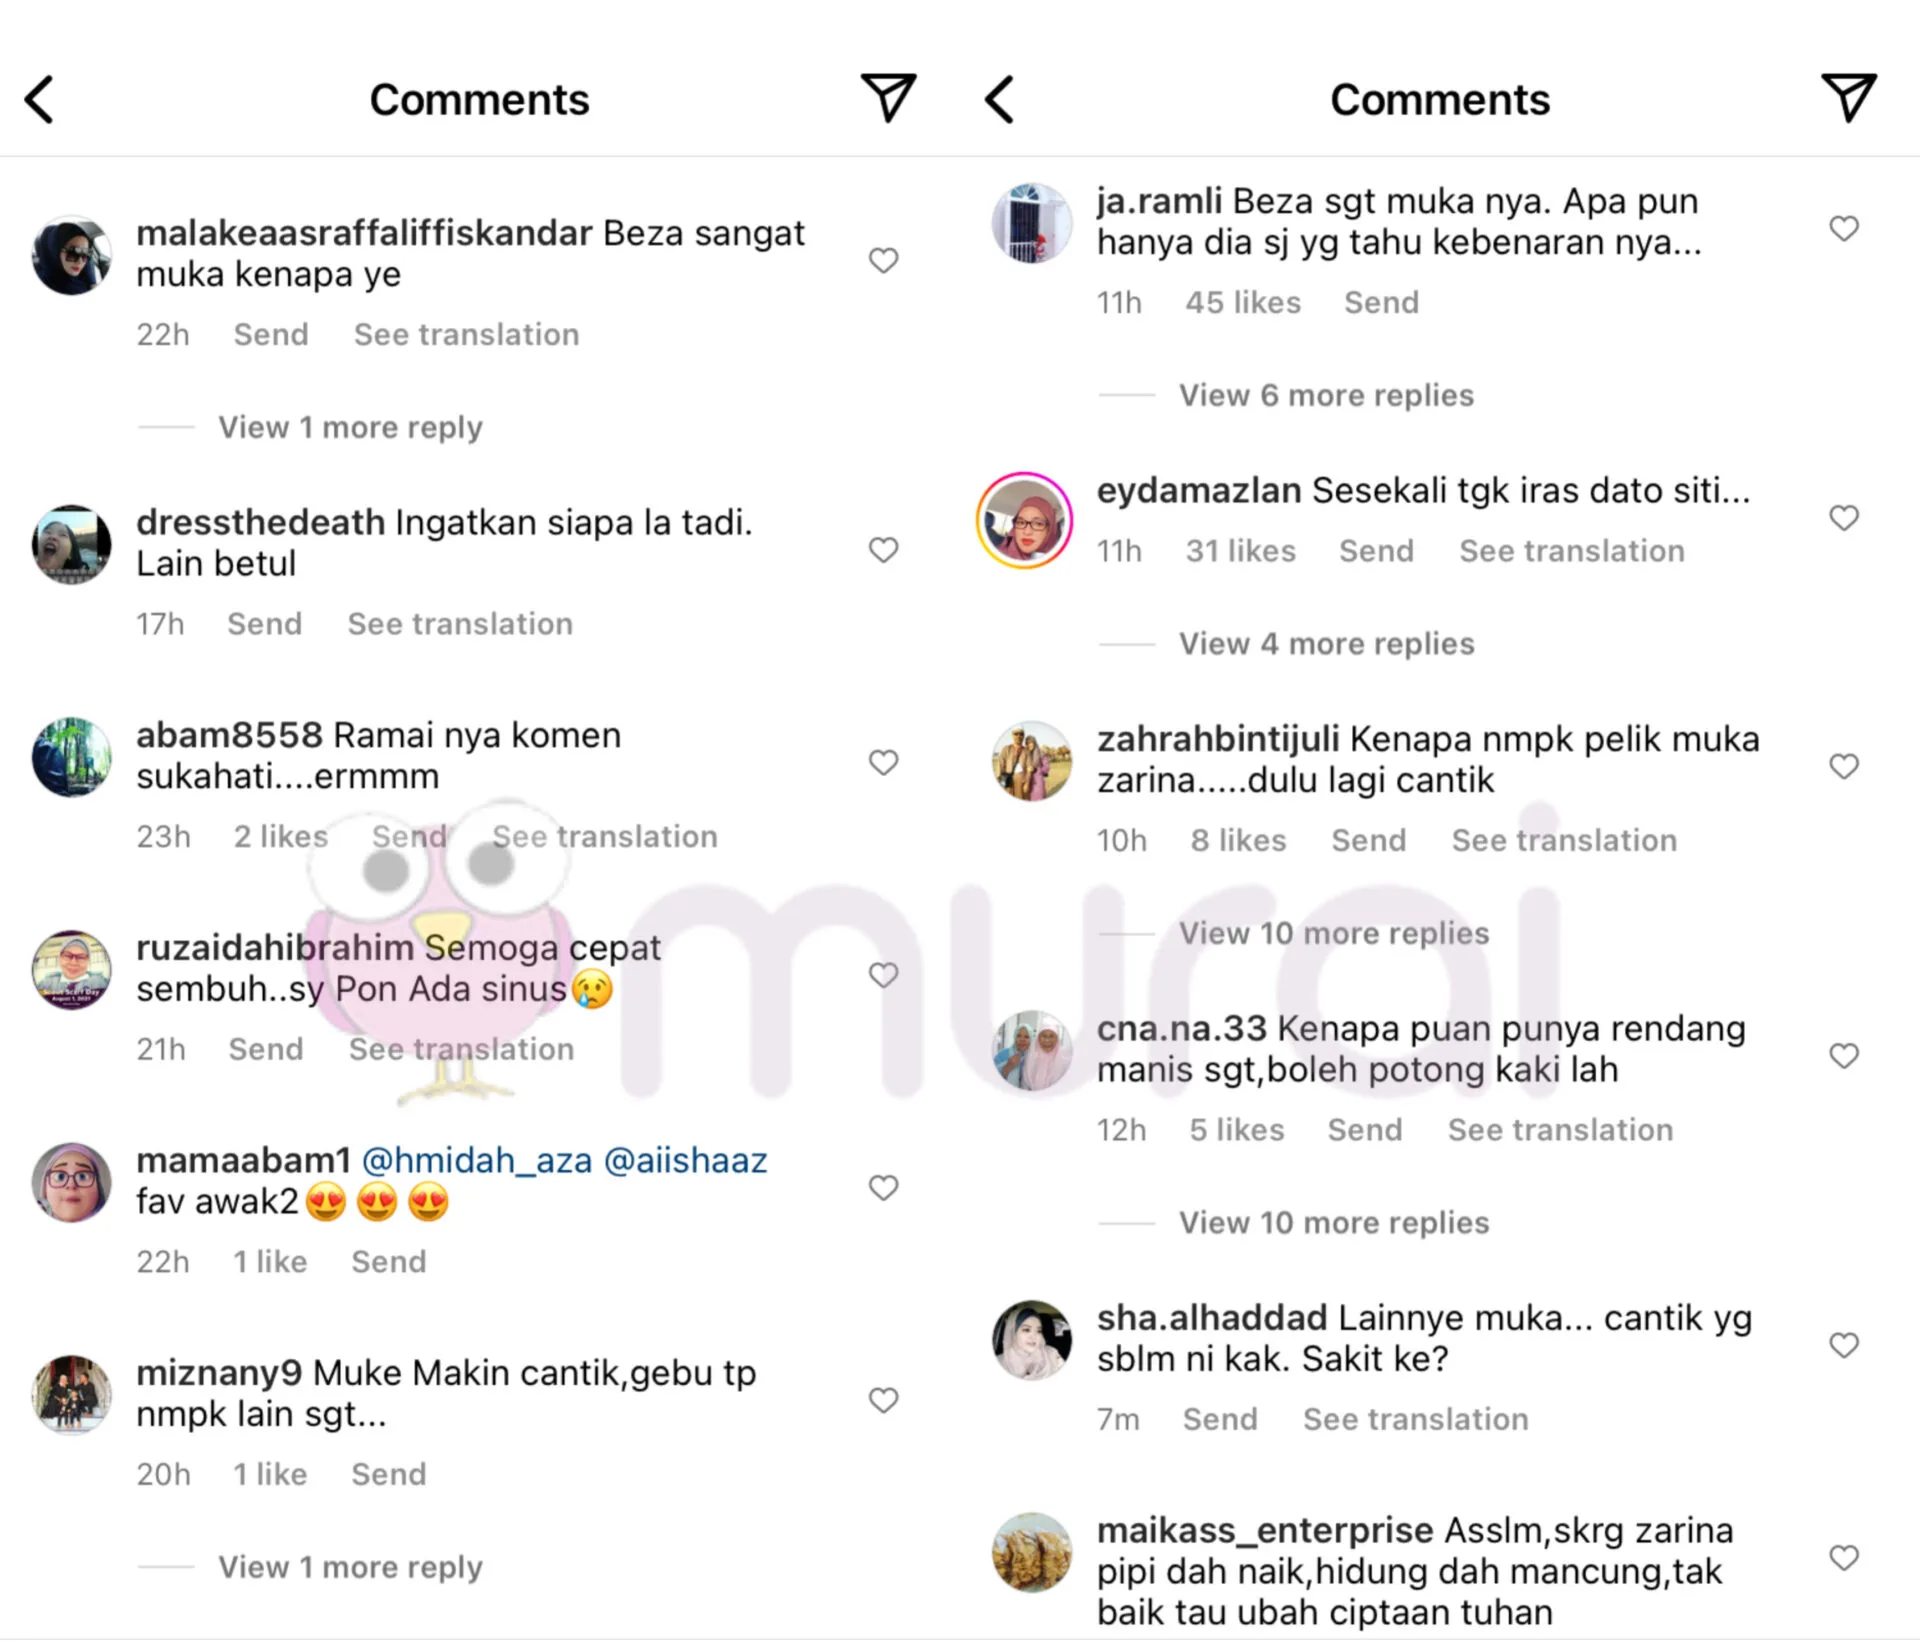Tap the share paper-plane icon in right header
This screenshot has height=1642, width=1920.
coord(1848,97)
